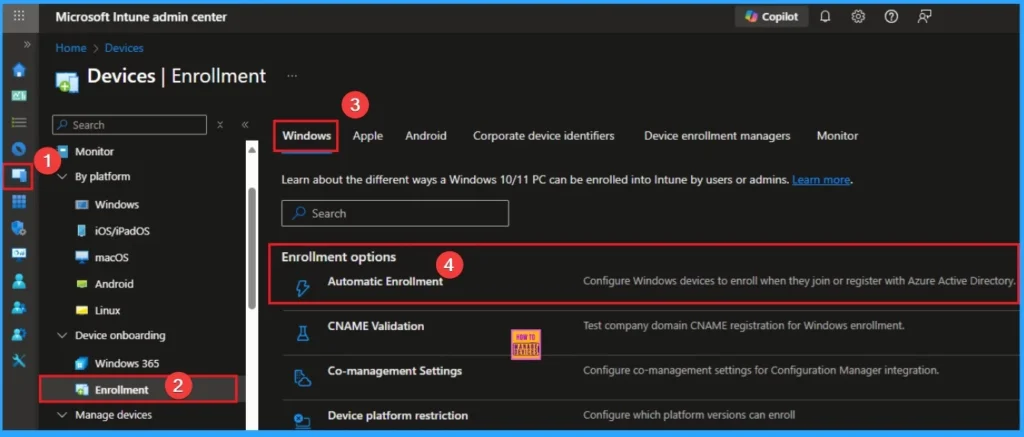Open help question mark icon
The width and height of the screenshot is (1024, 437).
(x=891, y=17)
